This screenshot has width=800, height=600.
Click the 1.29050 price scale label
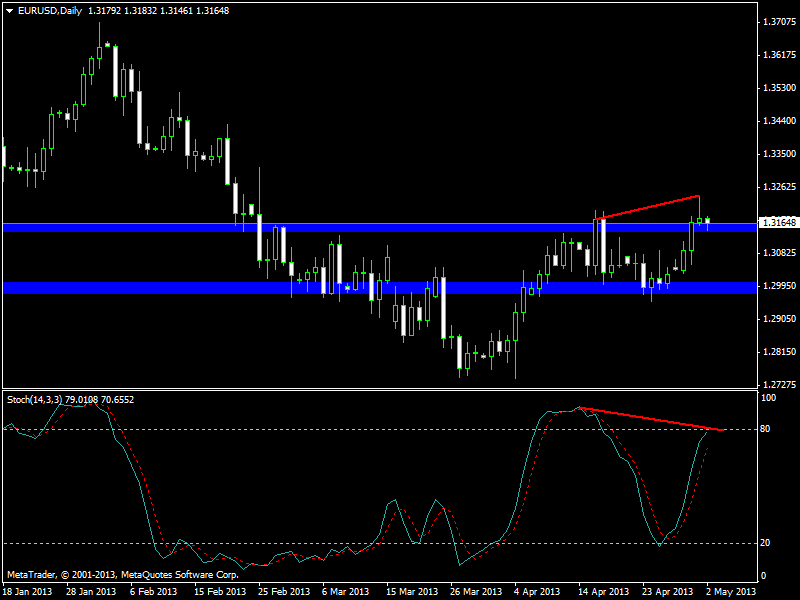click(x=779, y=319)
